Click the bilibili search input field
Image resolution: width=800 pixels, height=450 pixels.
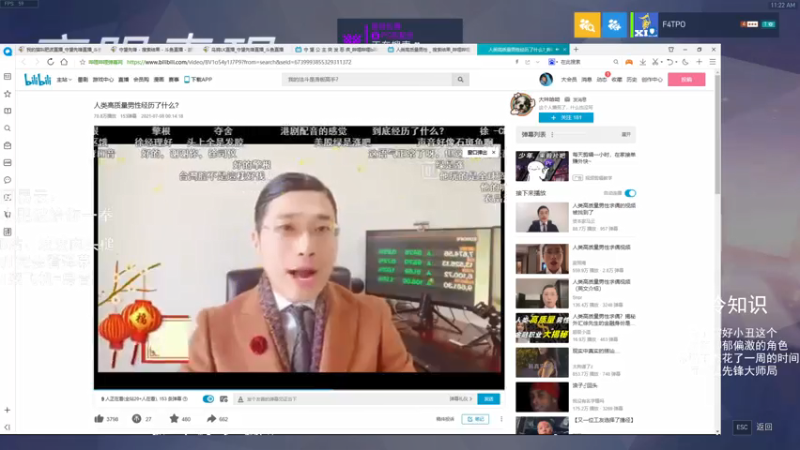point(367,80)
